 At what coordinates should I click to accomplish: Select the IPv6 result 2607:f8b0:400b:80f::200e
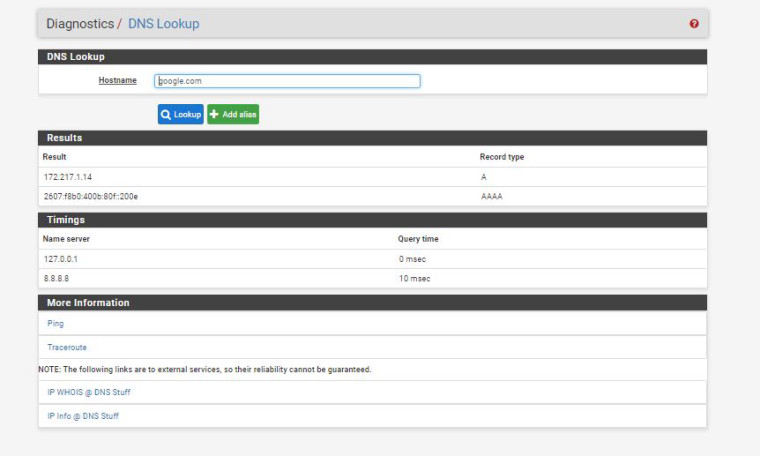(x=91, y=196)
